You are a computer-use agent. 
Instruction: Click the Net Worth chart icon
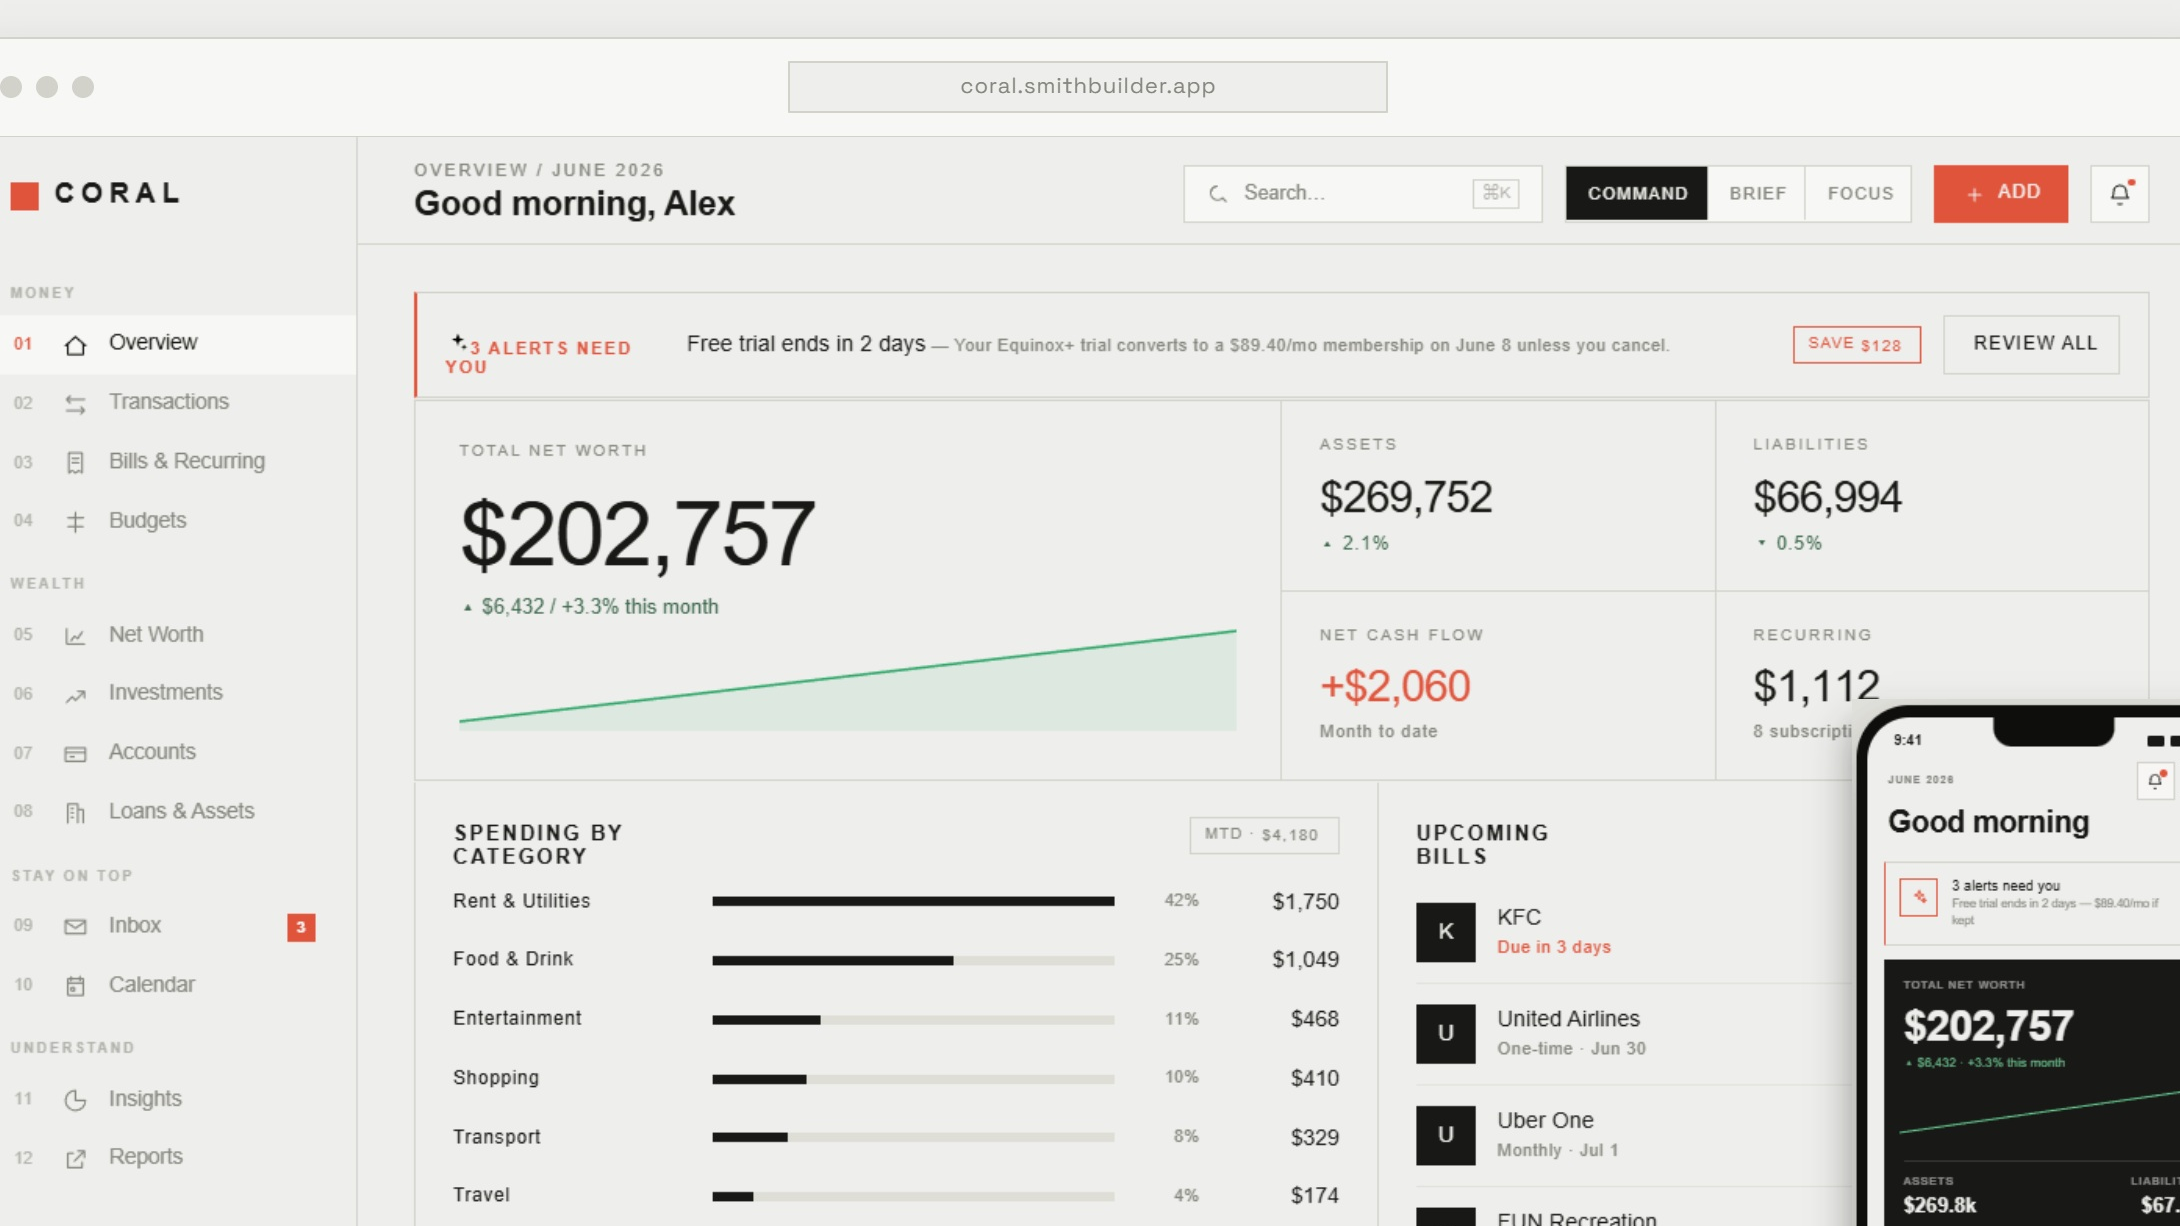tap(75, 636)
